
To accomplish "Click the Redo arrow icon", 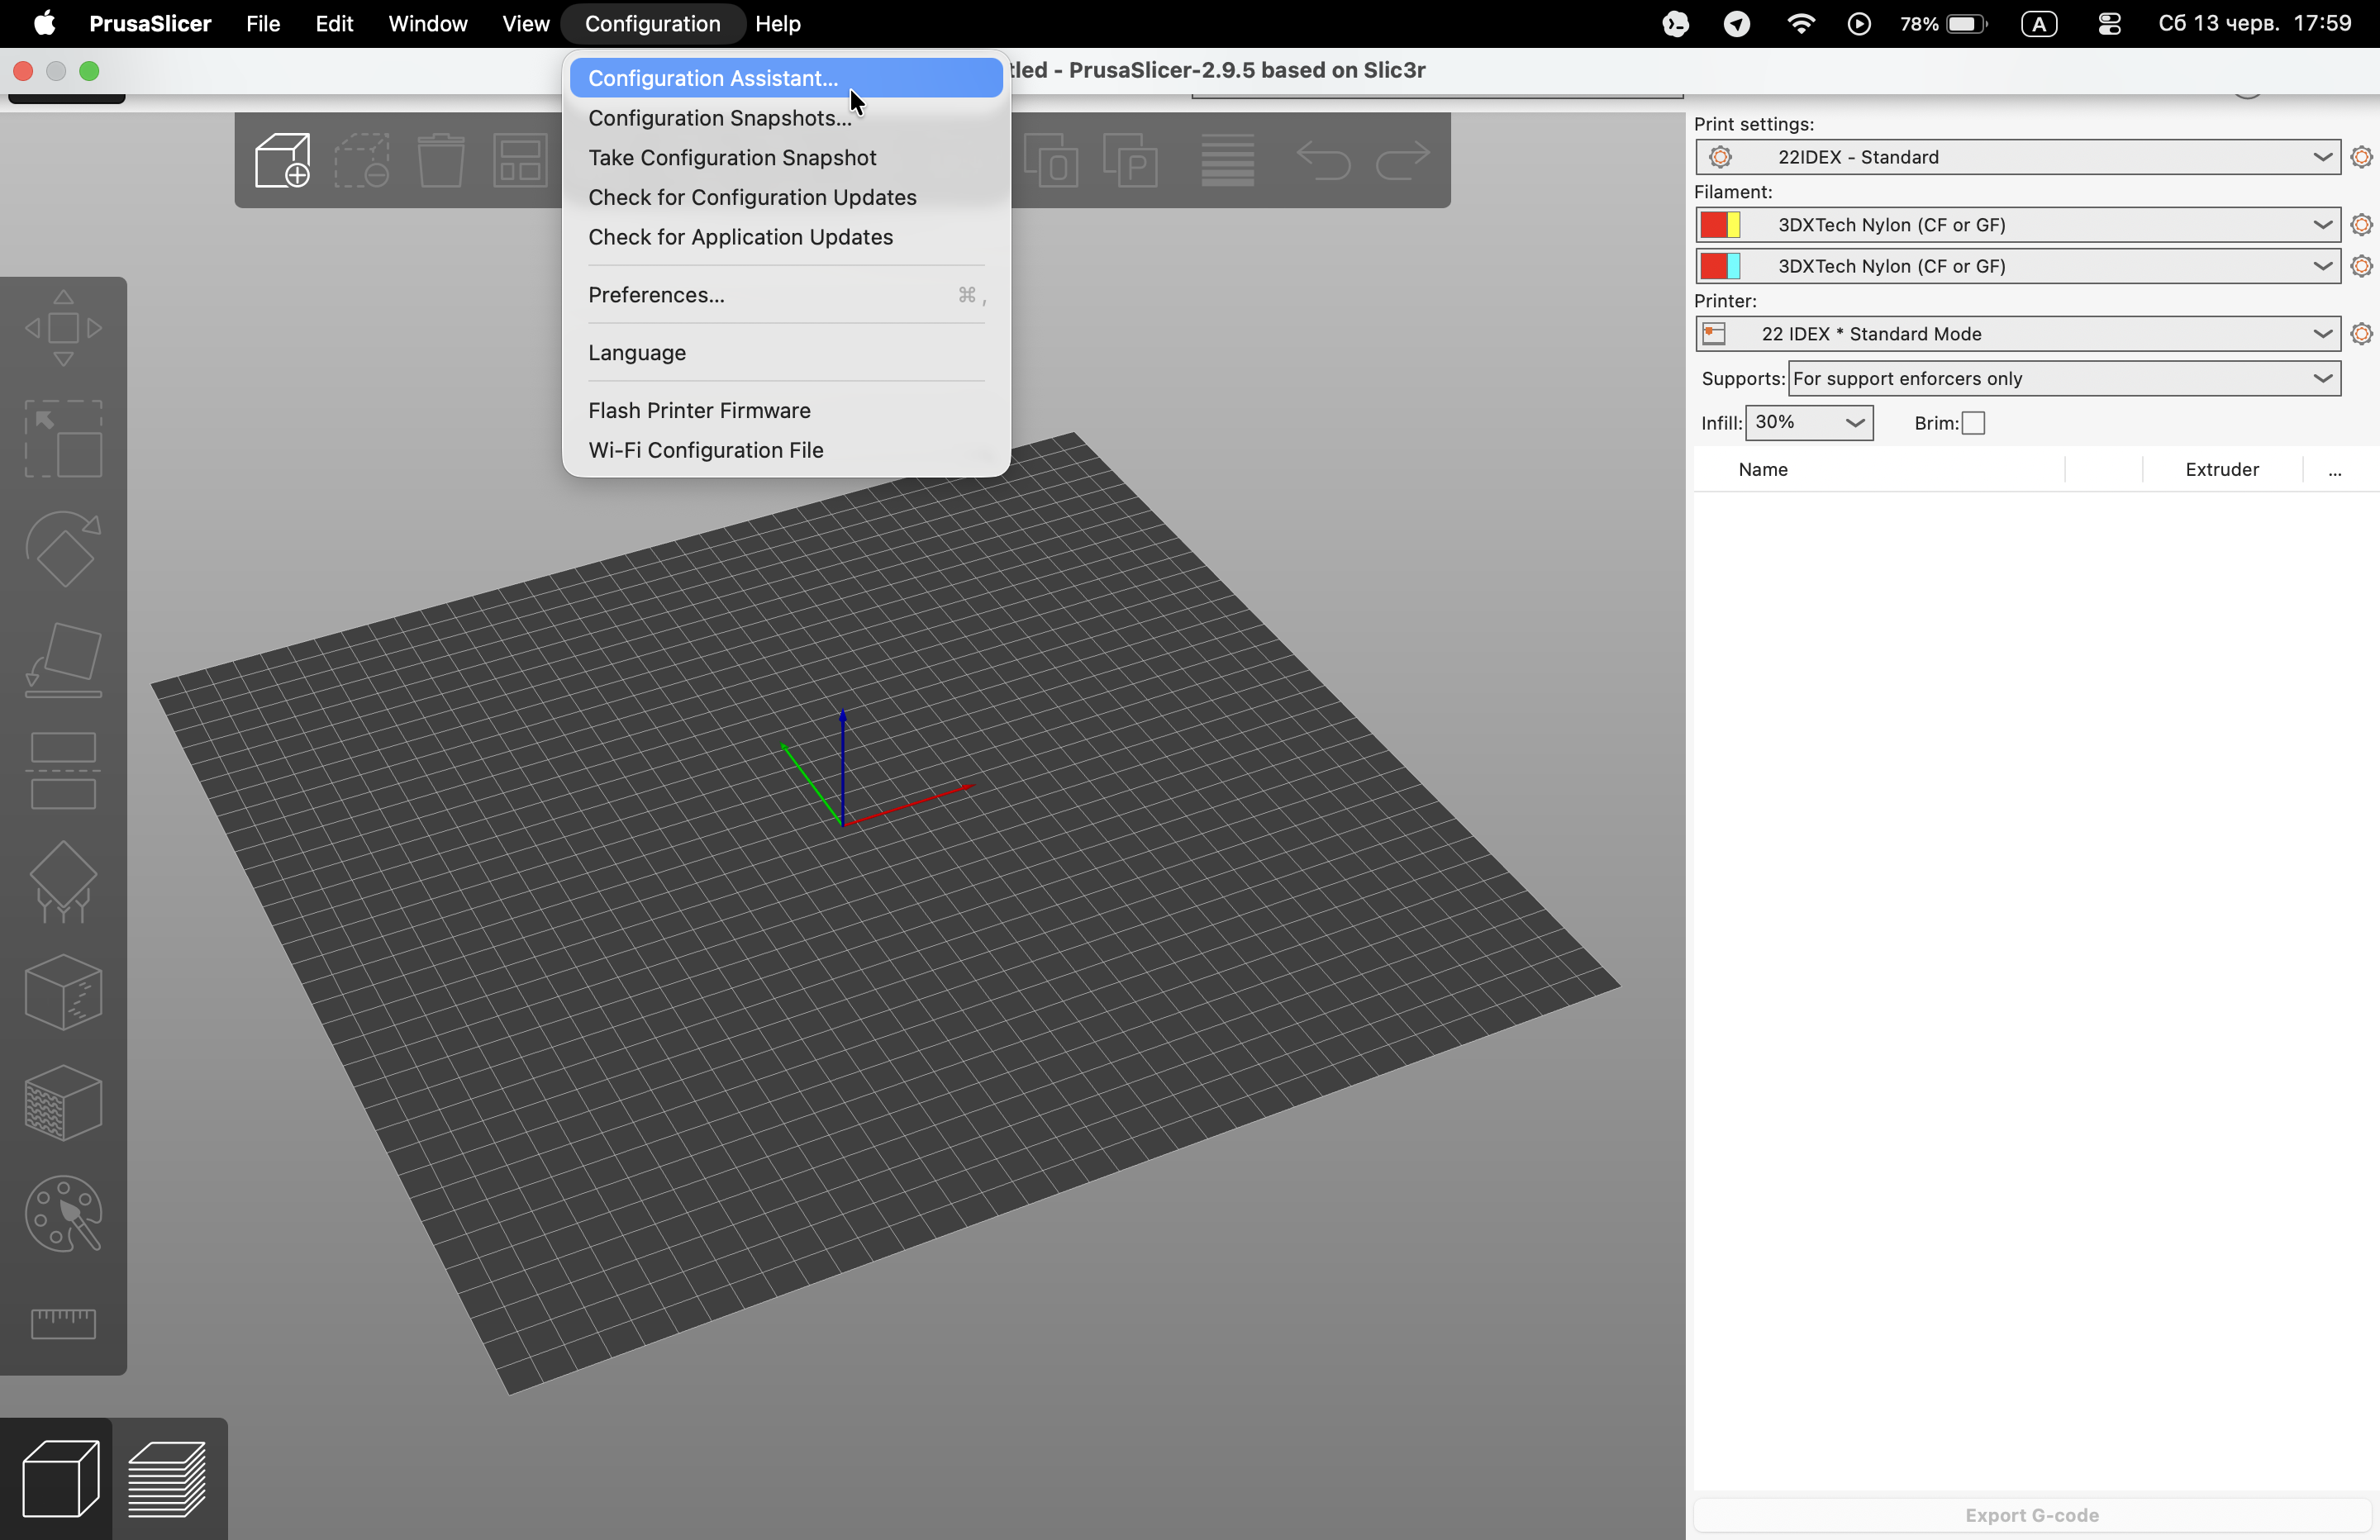I will (1402, 160).
